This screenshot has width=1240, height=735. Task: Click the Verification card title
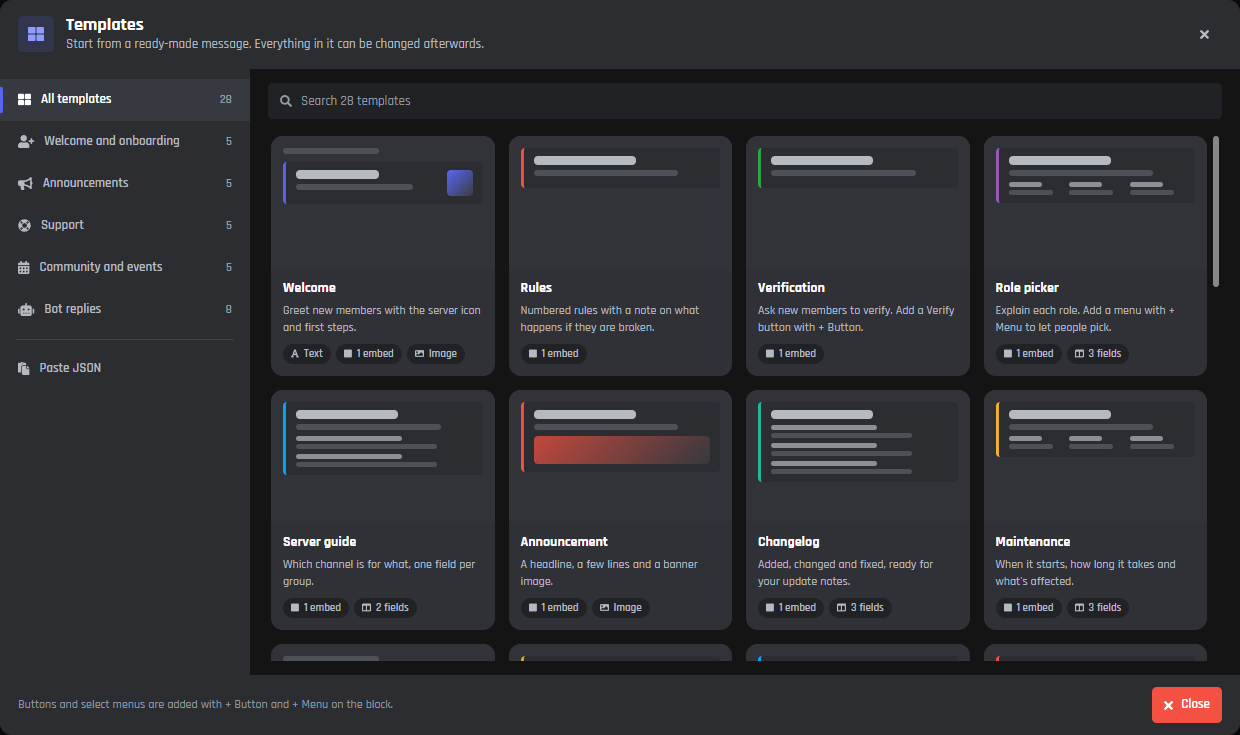click(x=791, y=288)
